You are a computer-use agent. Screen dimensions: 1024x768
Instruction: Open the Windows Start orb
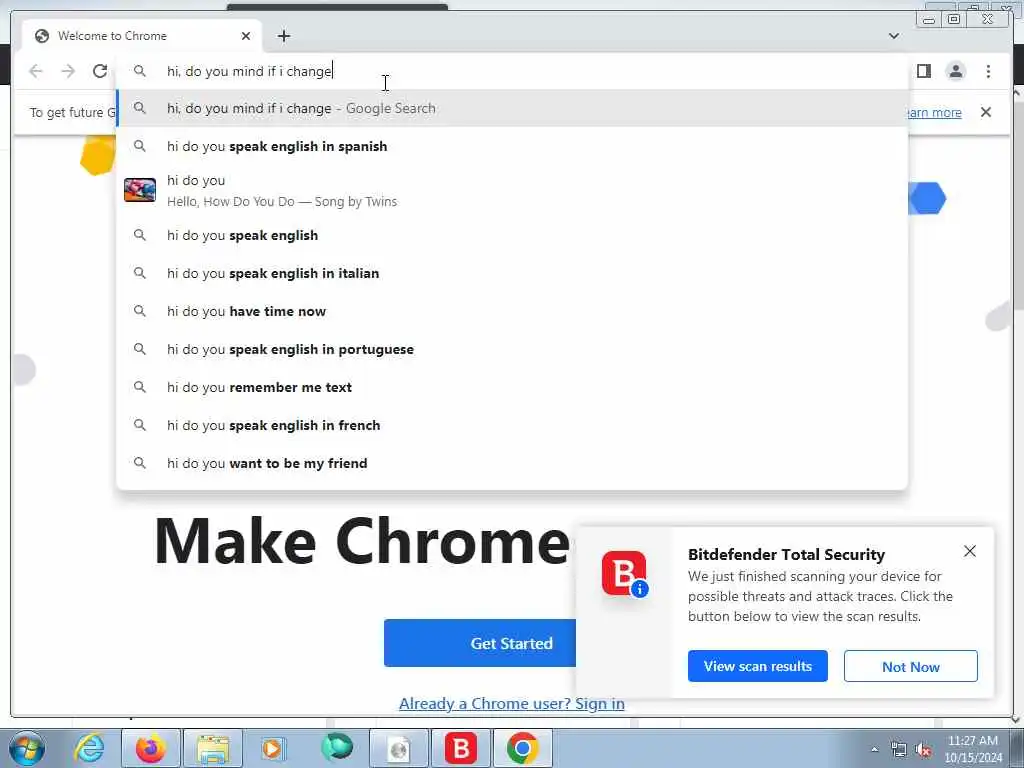[27, 748]
